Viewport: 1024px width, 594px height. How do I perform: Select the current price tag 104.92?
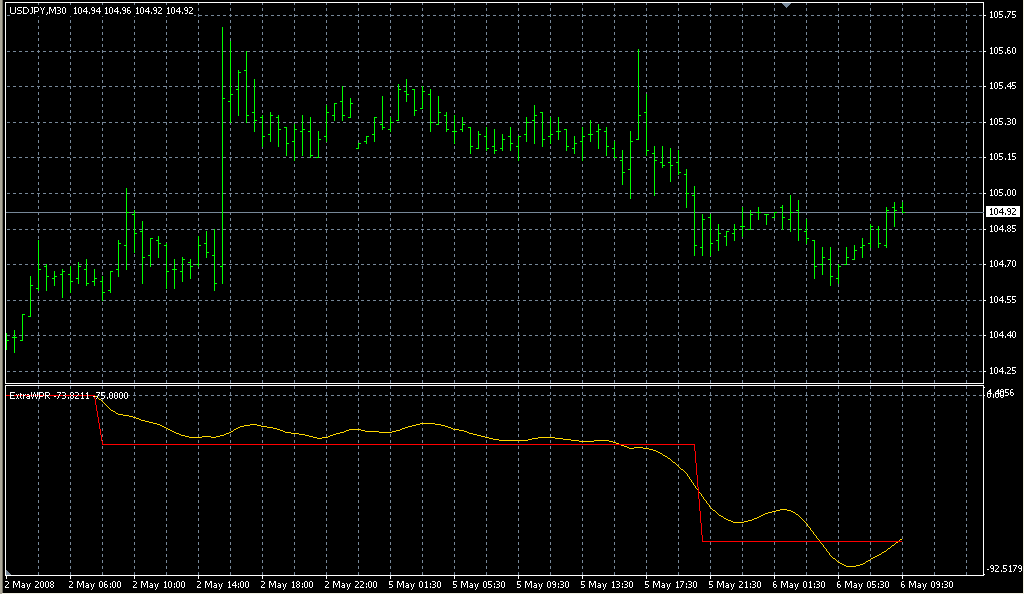(x=1002, y=212)
